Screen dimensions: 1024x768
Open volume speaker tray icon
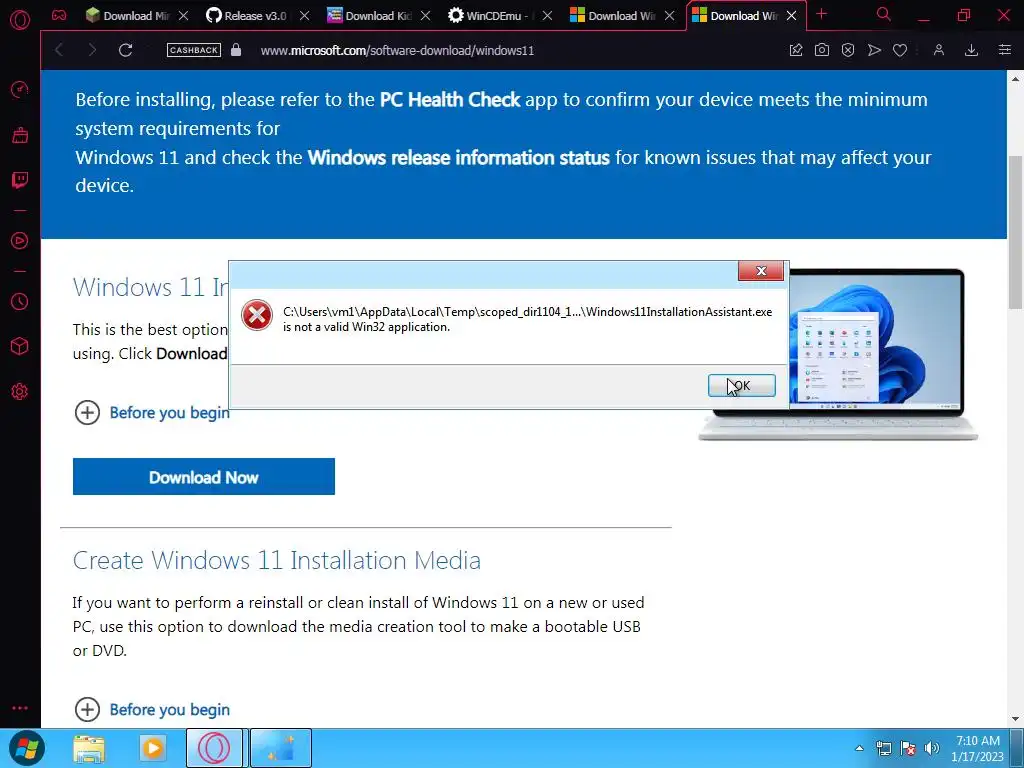[x=932, y=748]
